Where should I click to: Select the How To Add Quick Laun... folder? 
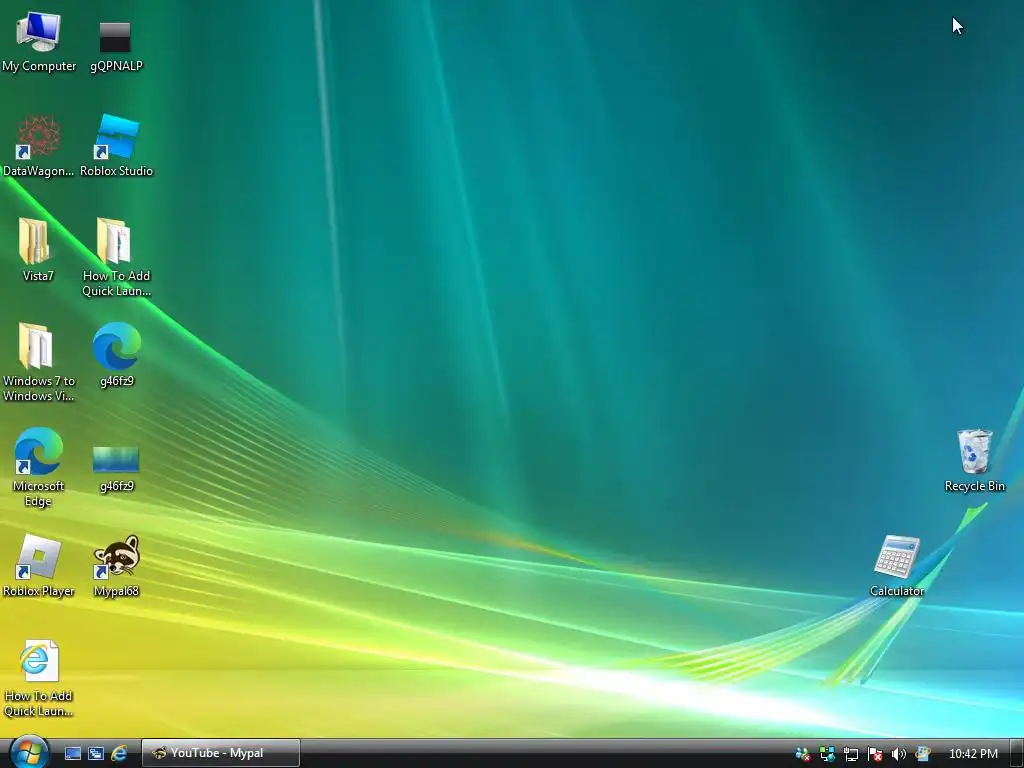coord(116,257)
